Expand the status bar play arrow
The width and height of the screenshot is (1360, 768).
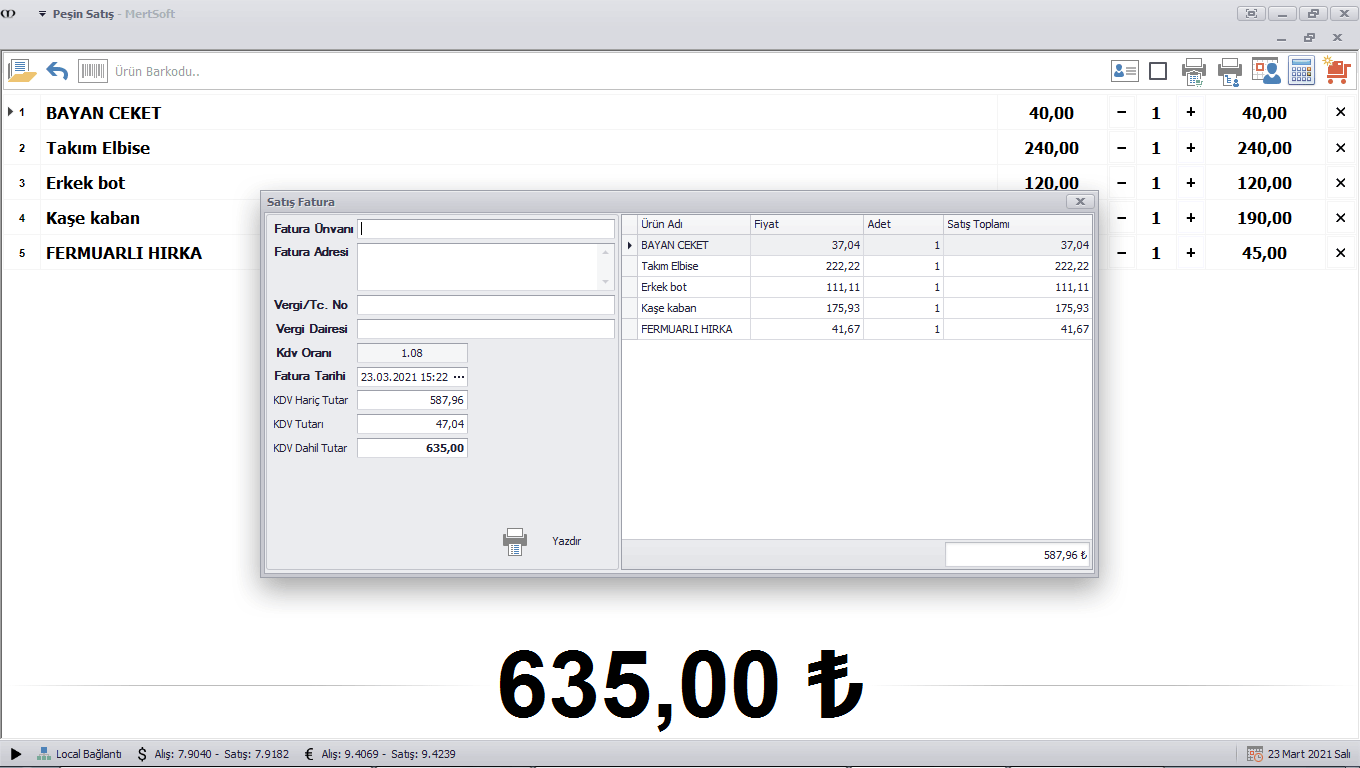tap(16, 754)
